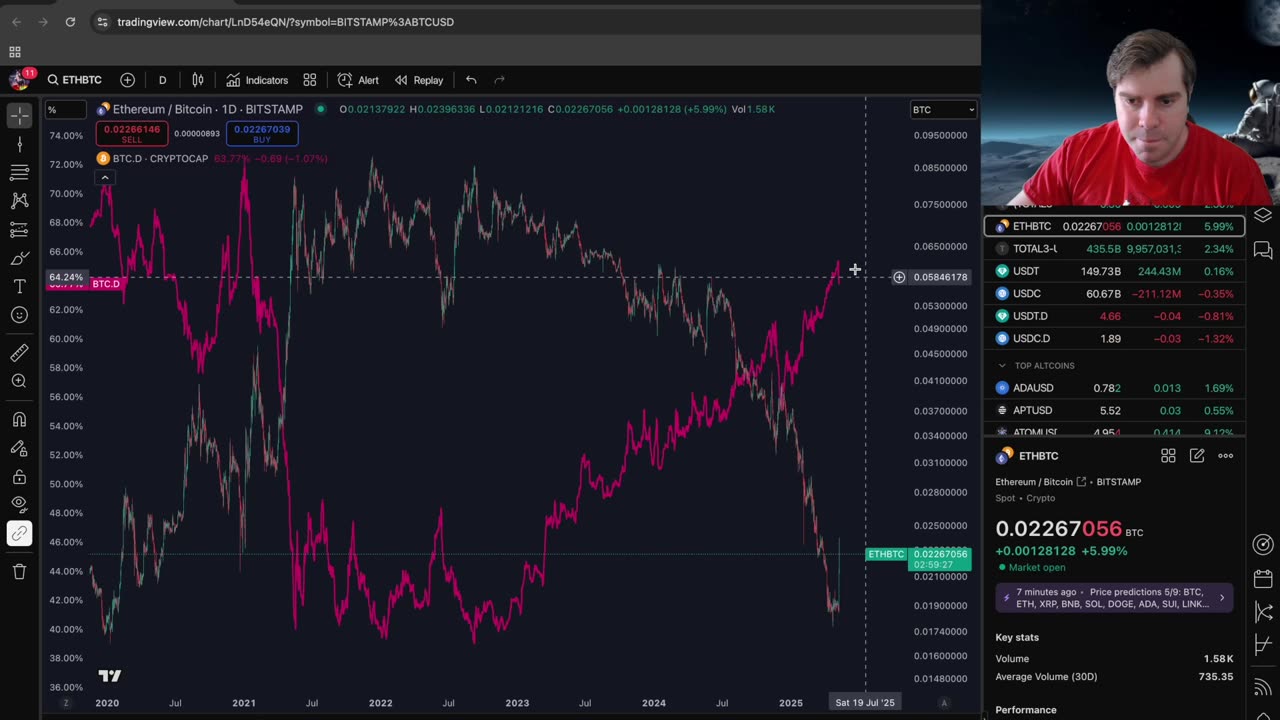Open the Indicators dialog

coord(257,80)
